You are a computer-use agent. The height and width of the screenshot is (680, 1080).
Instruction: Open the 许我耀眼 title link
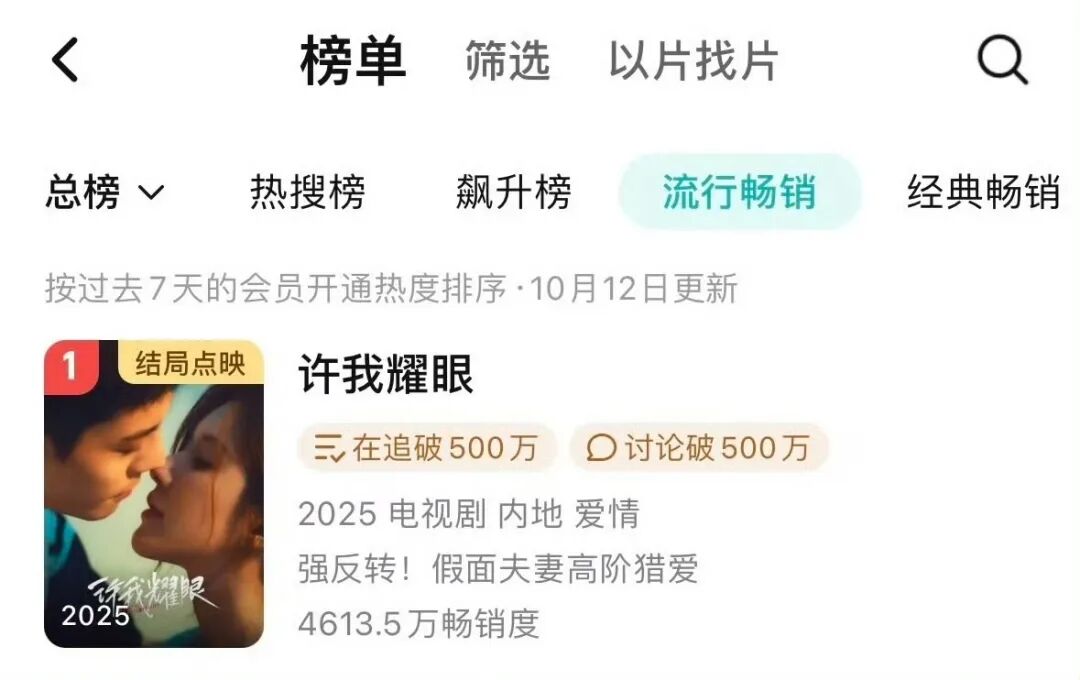(386, 374)
